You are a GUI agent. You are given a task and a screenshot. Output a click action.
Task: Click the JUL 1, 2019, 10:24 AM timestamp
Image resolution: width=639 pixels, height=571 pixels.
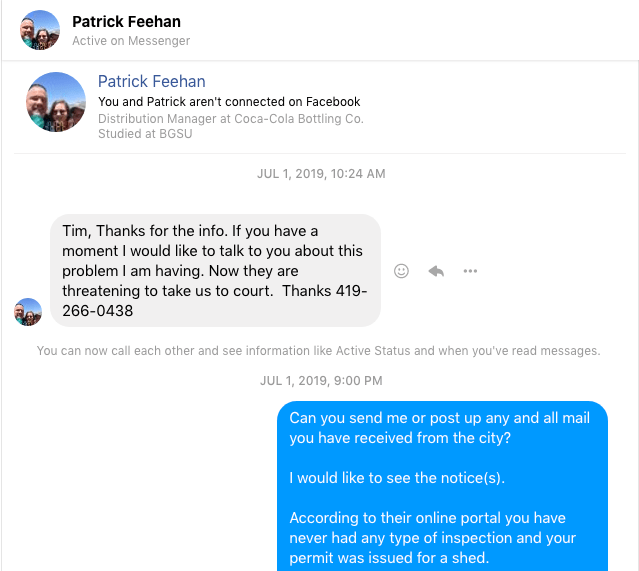point(321,174)
